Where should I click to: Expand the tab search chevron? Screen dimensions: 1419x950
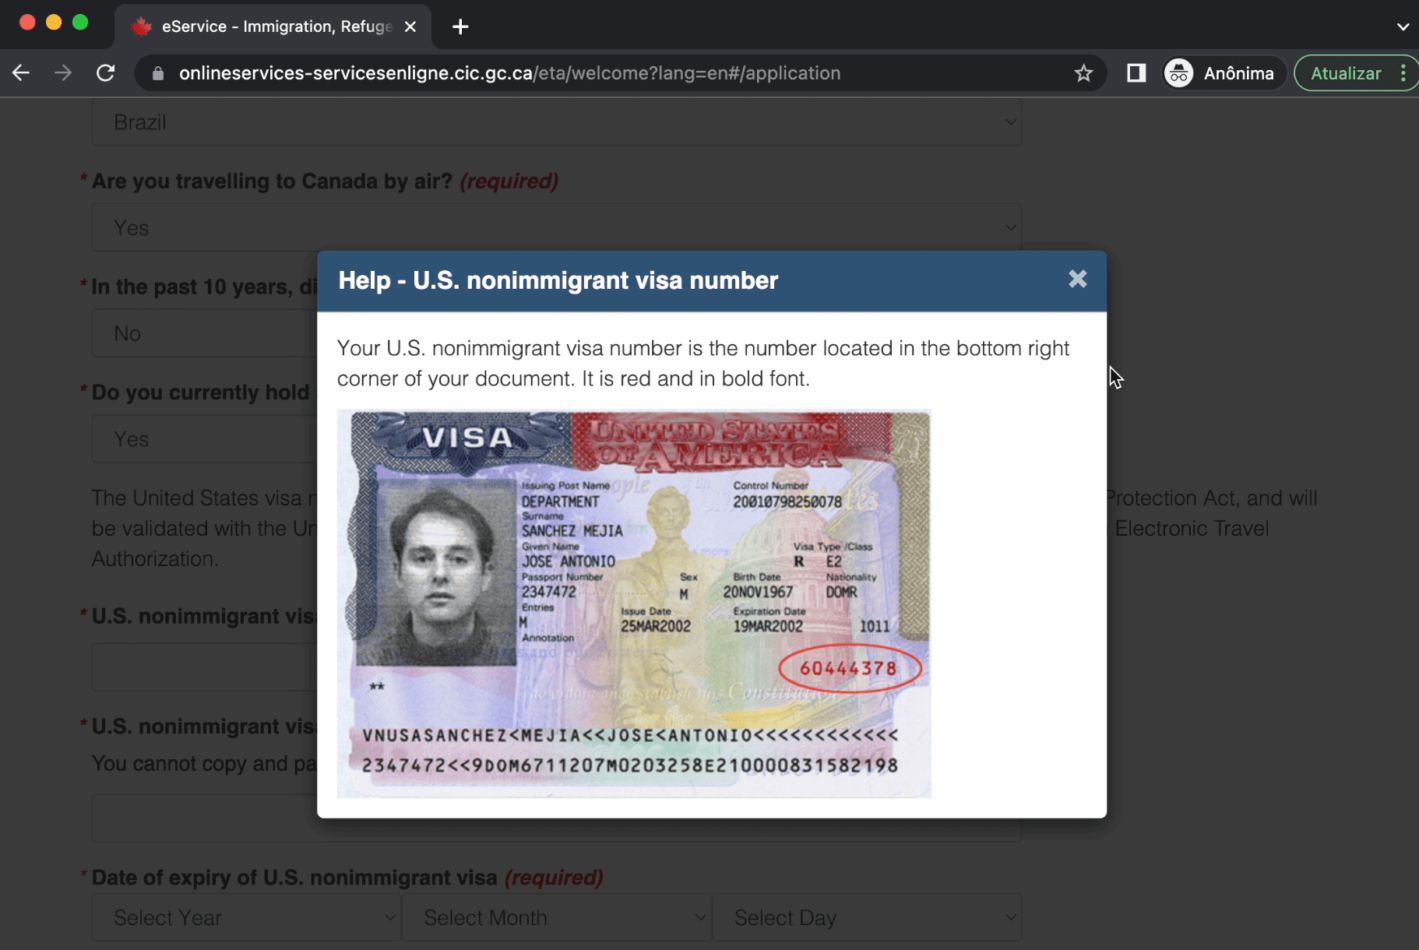(x=1403, y=27)
